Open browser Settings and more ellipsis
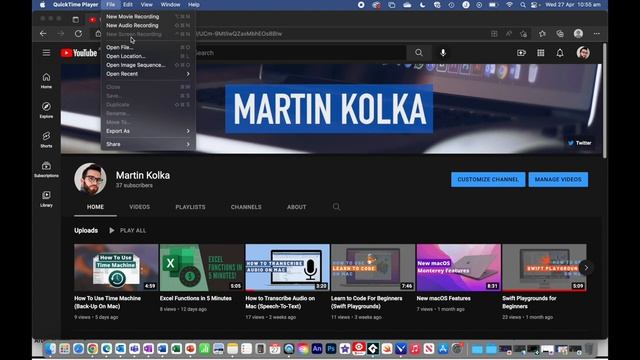This screenshot has height=360, width=640. 597,33
